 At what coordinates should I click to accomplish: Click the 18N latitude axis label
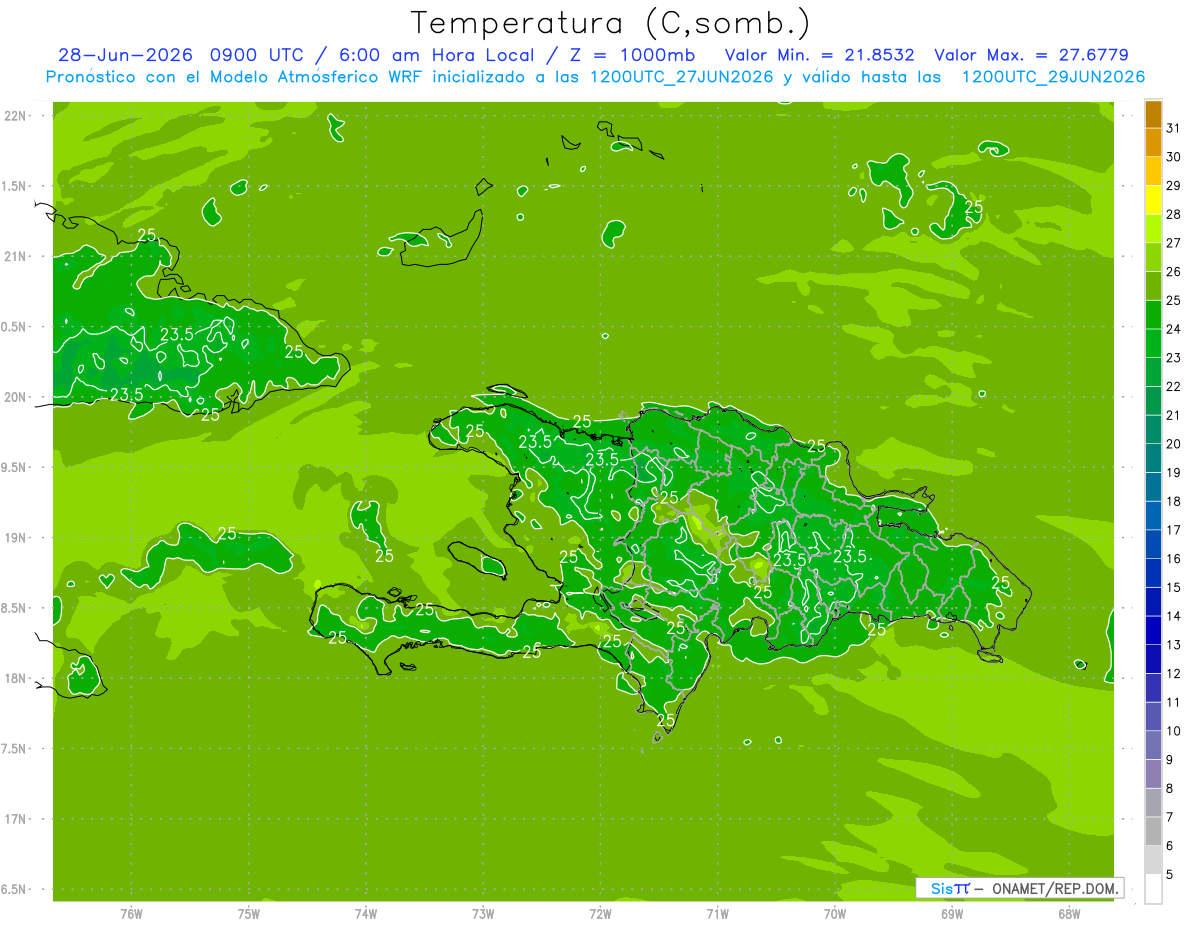(x=14, y=678)
